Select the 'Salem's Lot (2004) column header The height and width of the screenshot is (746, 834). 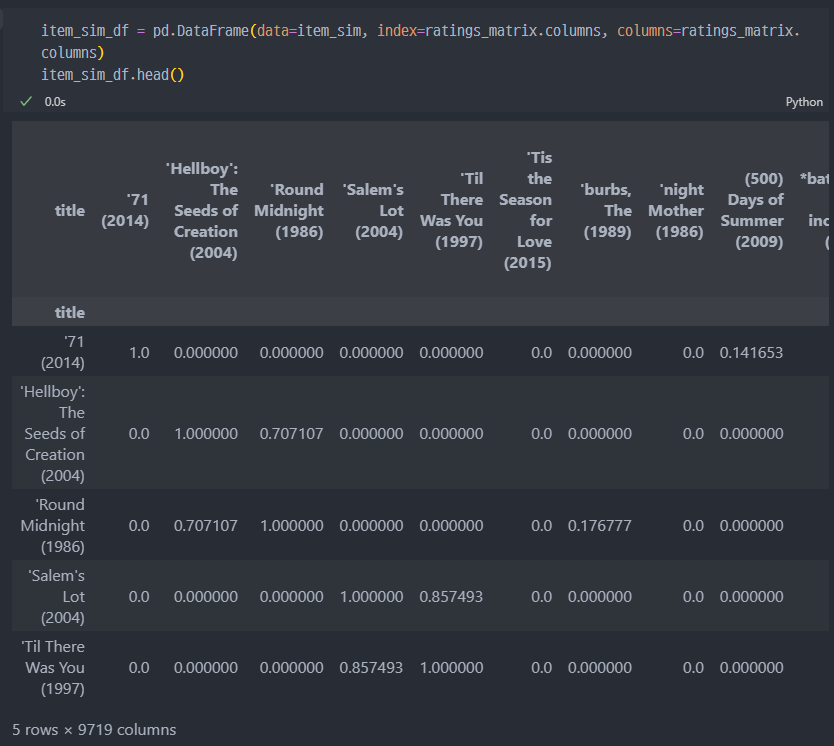(x=373, y=210)
